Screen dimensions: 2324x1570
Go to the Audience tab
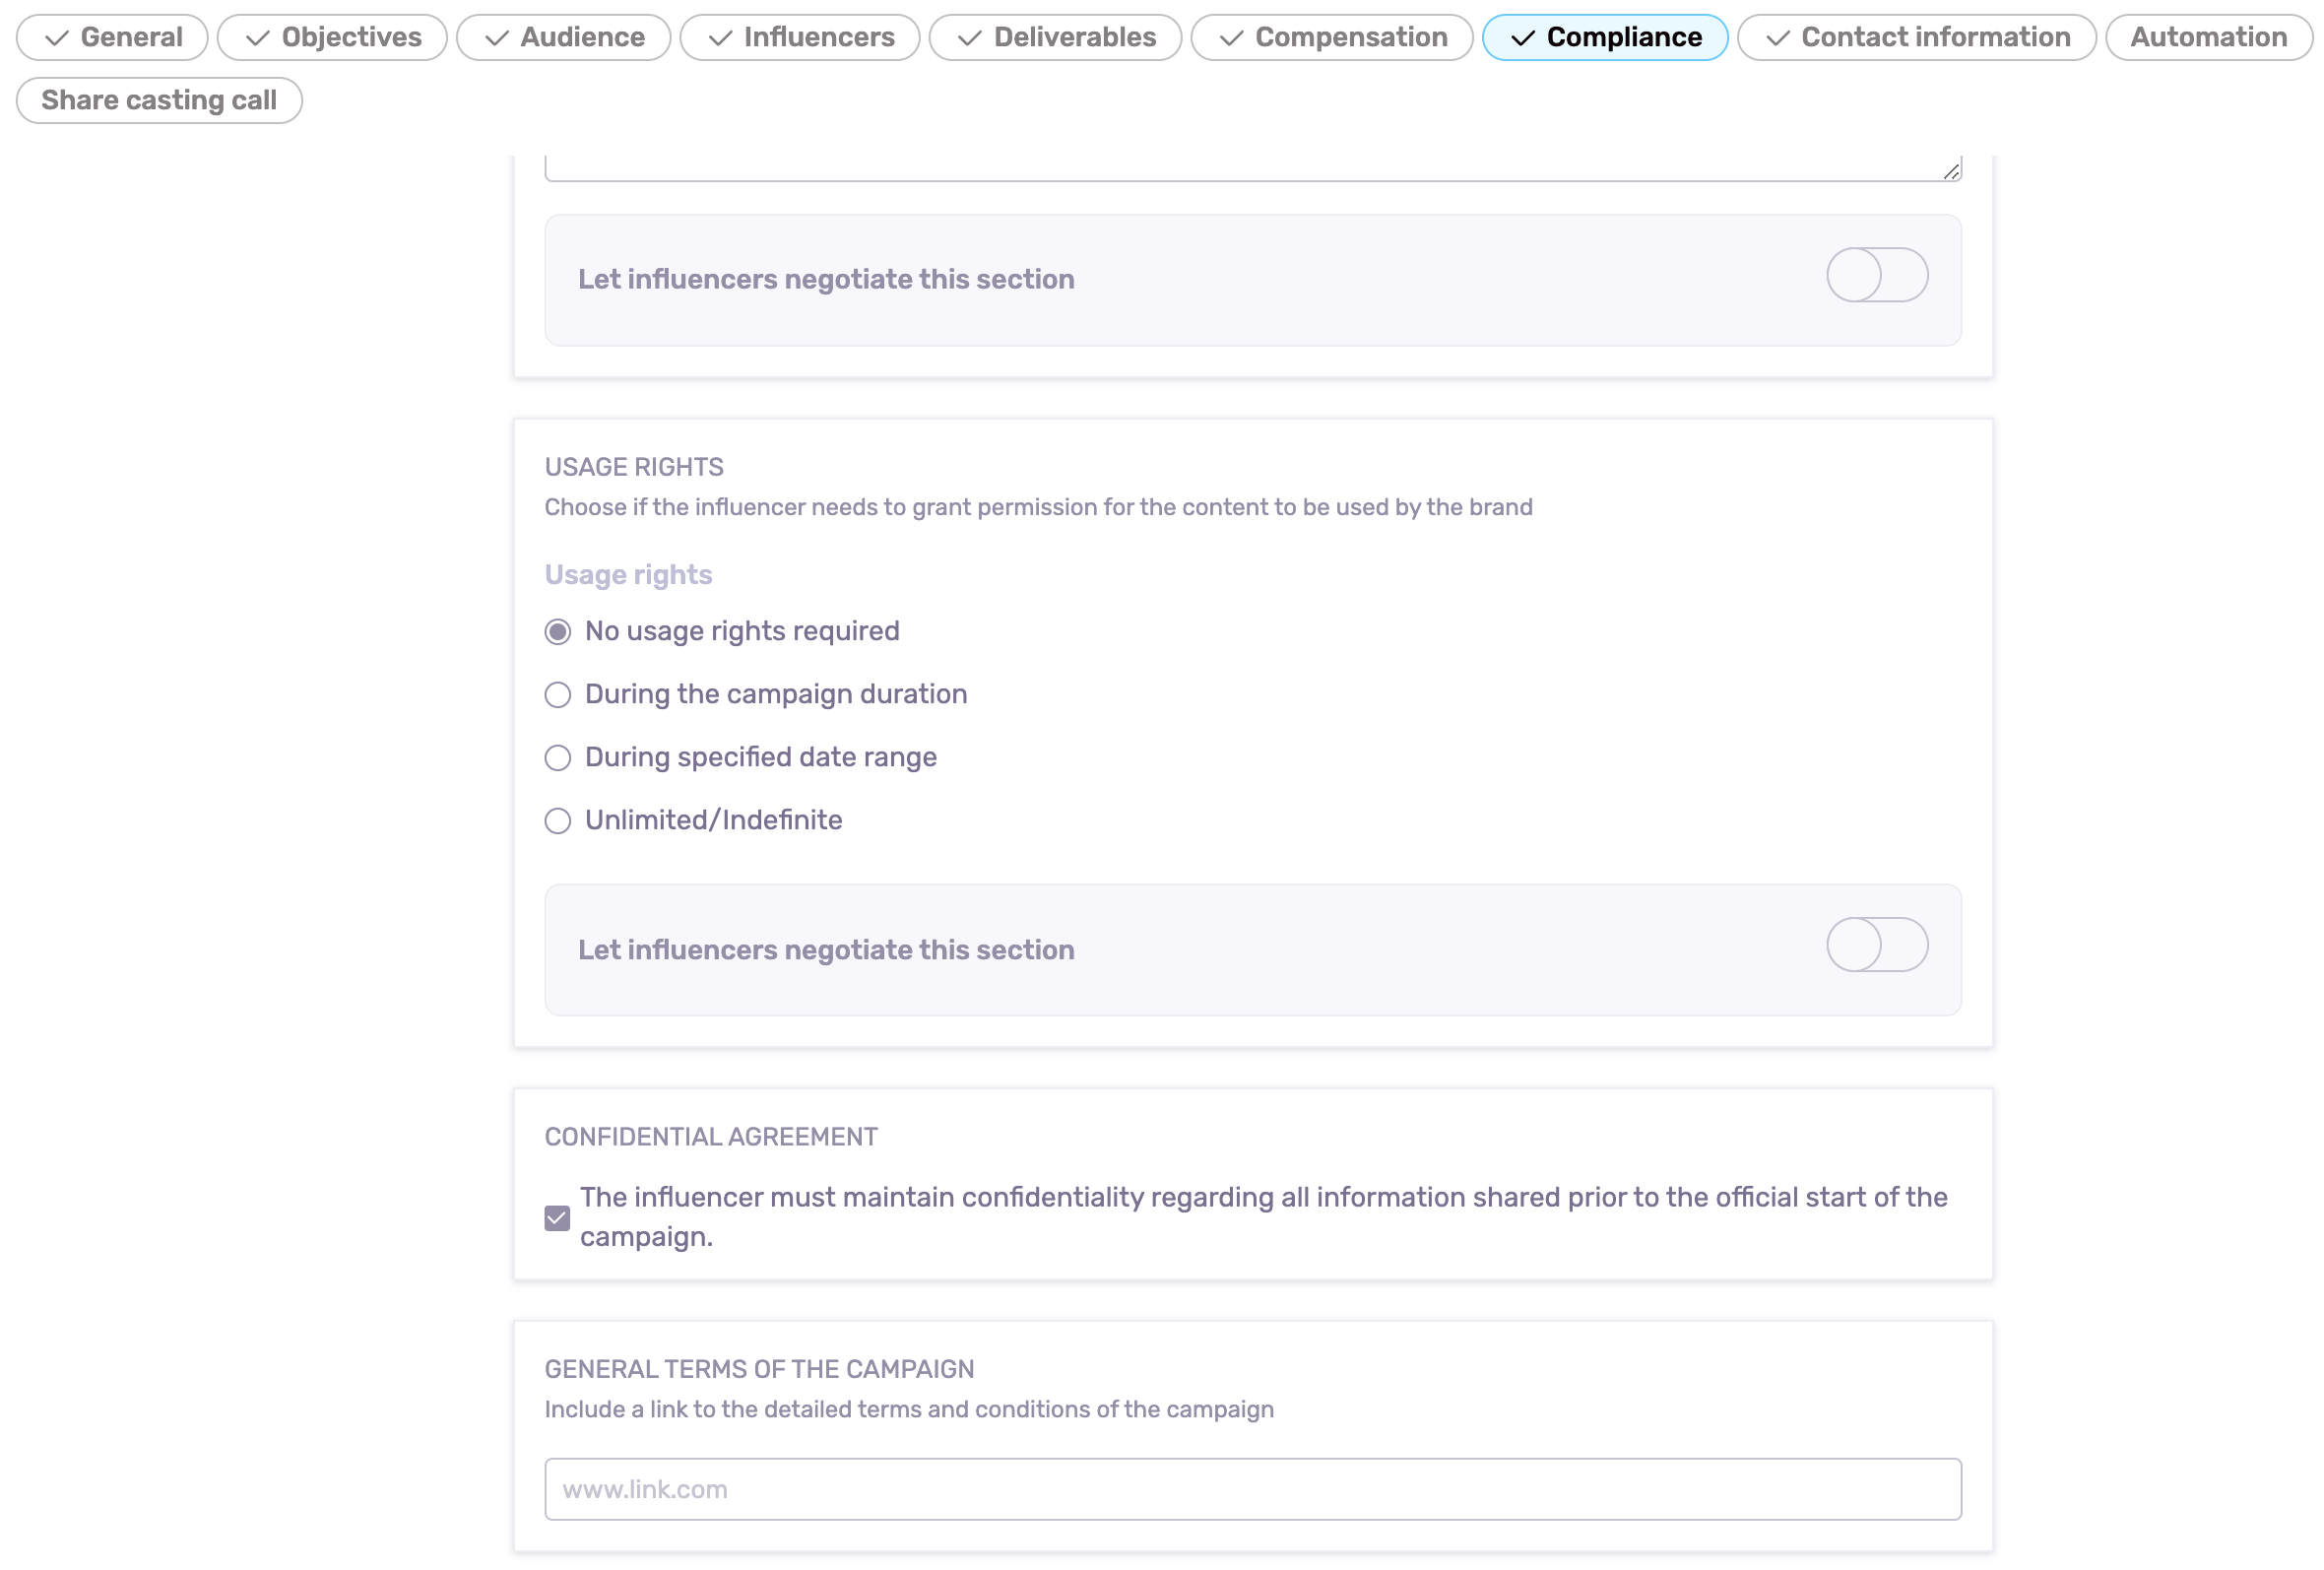coord(563,37)
